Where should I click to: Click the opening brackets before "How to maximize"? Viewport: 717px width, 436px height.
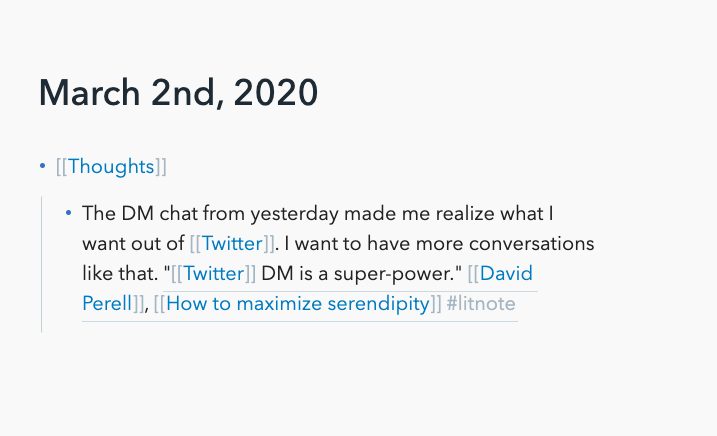[160, 303]
